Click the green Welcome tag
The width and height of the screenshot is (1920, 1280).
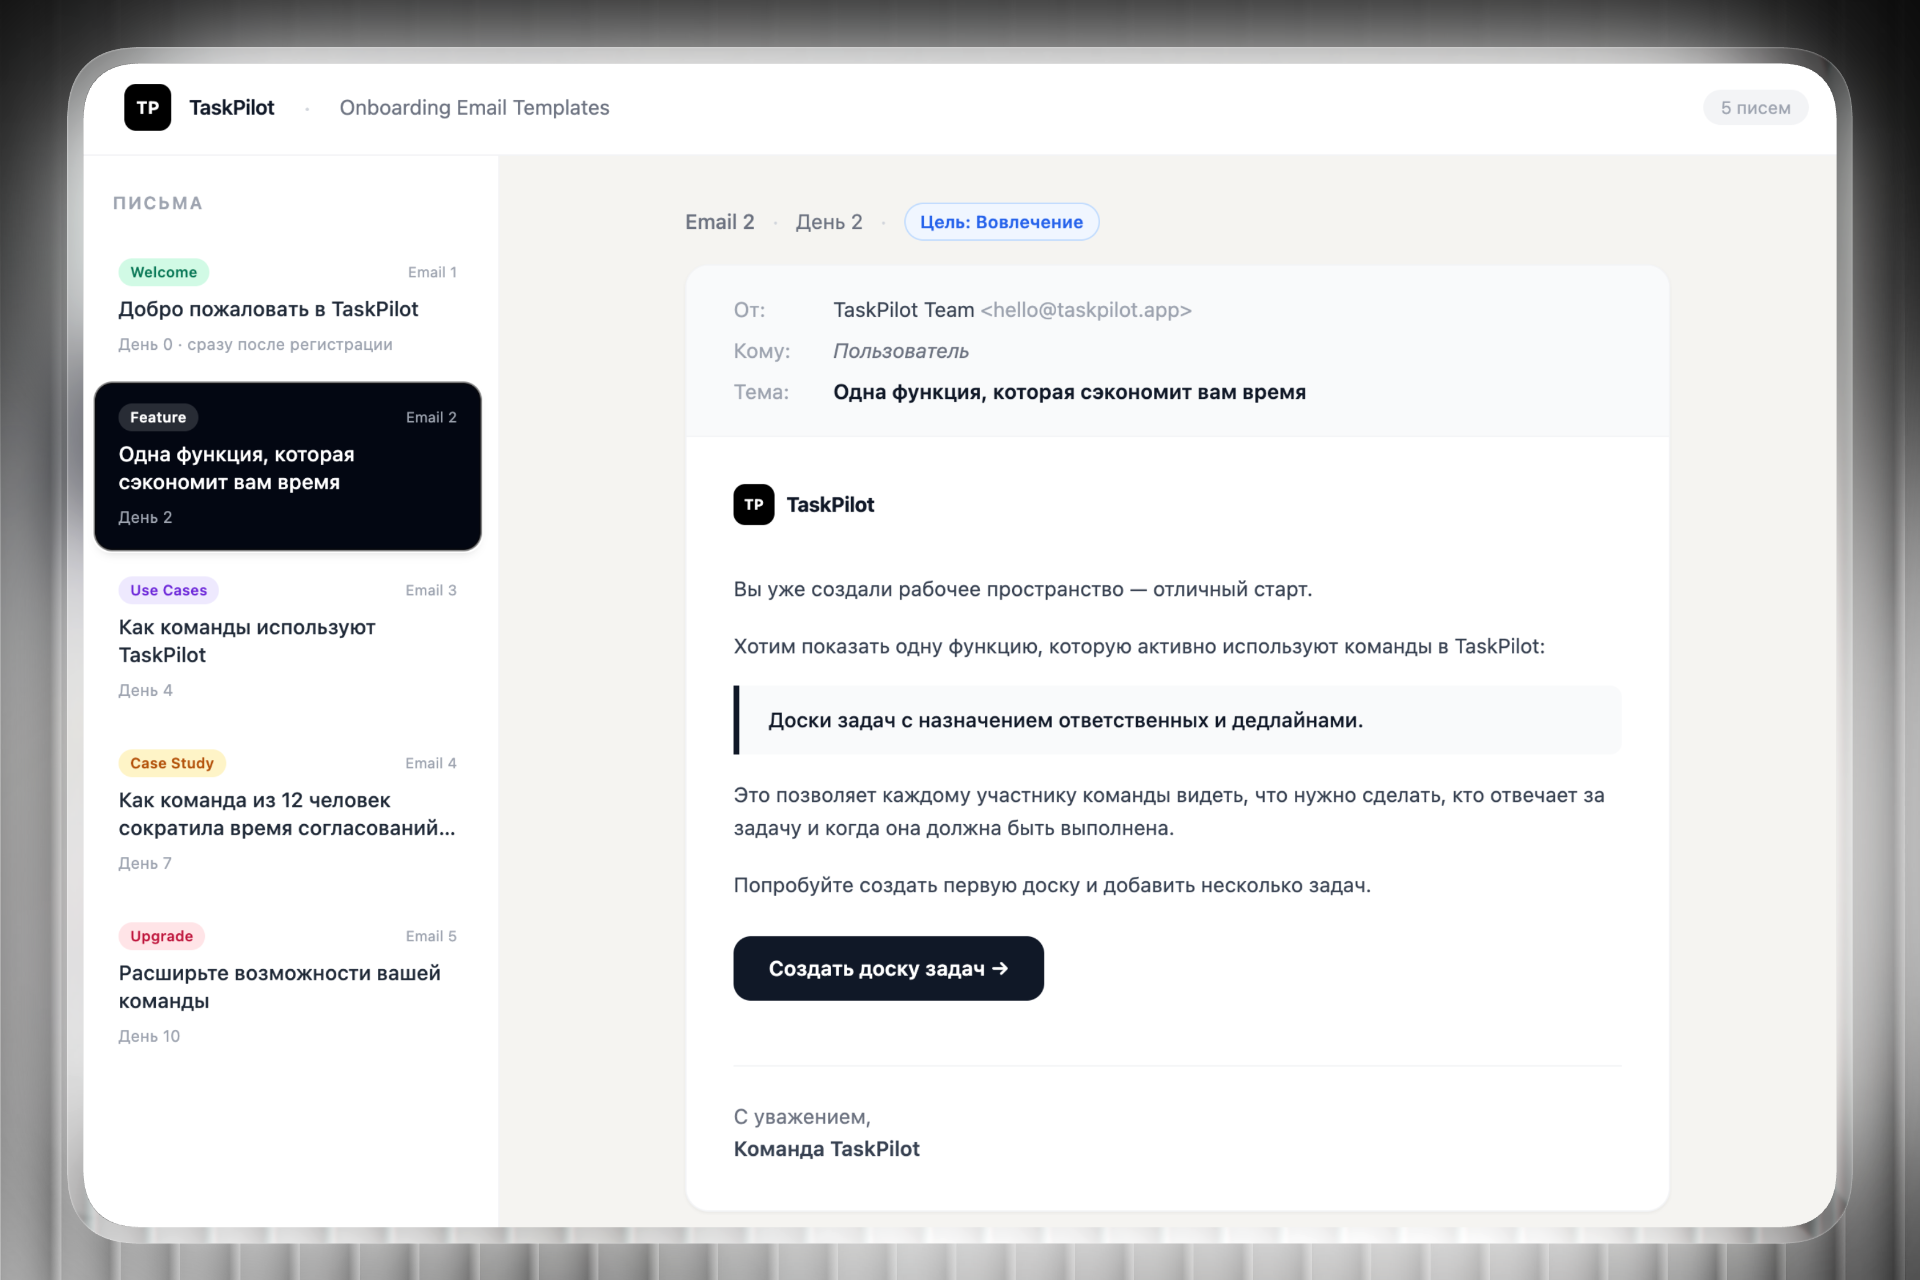coord(163,272)
